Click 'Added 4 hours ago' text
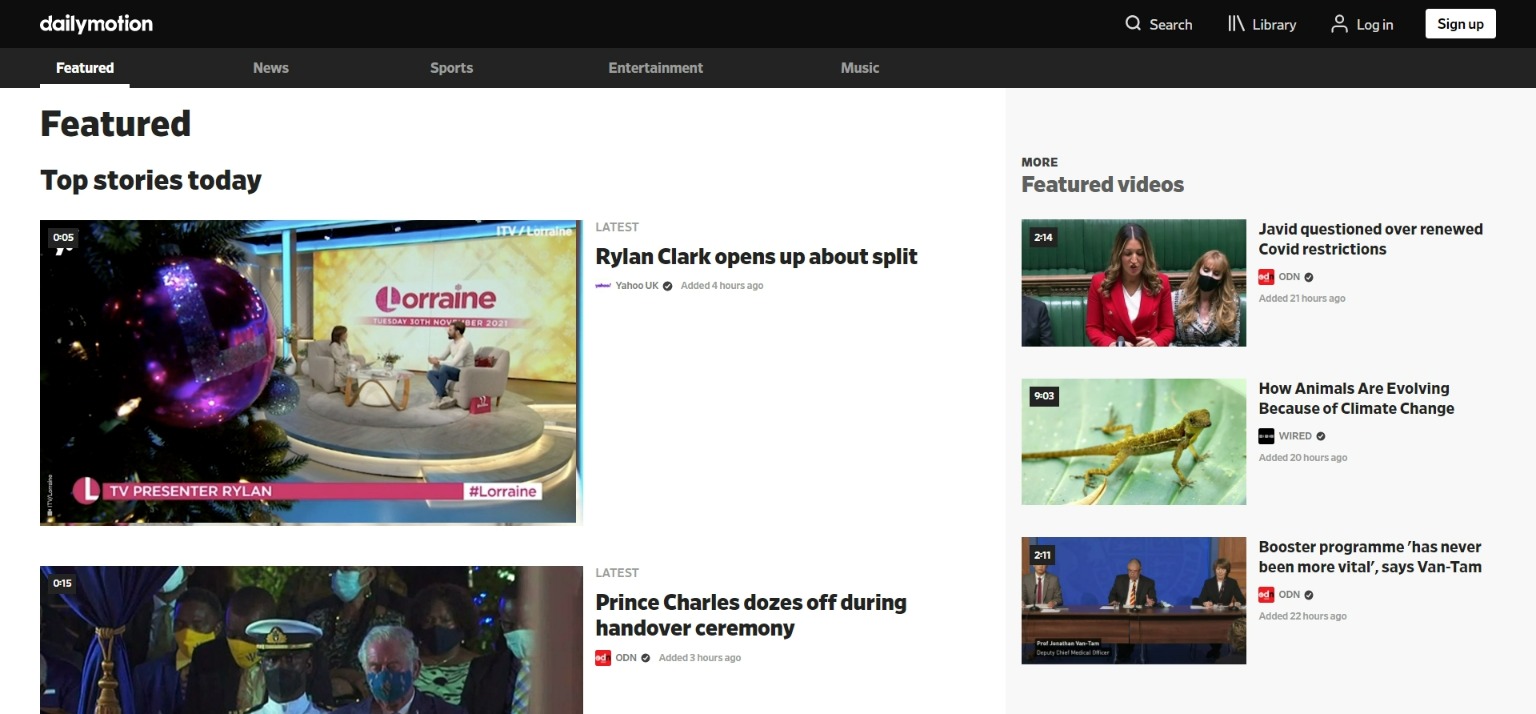 (x=722, y=286)
